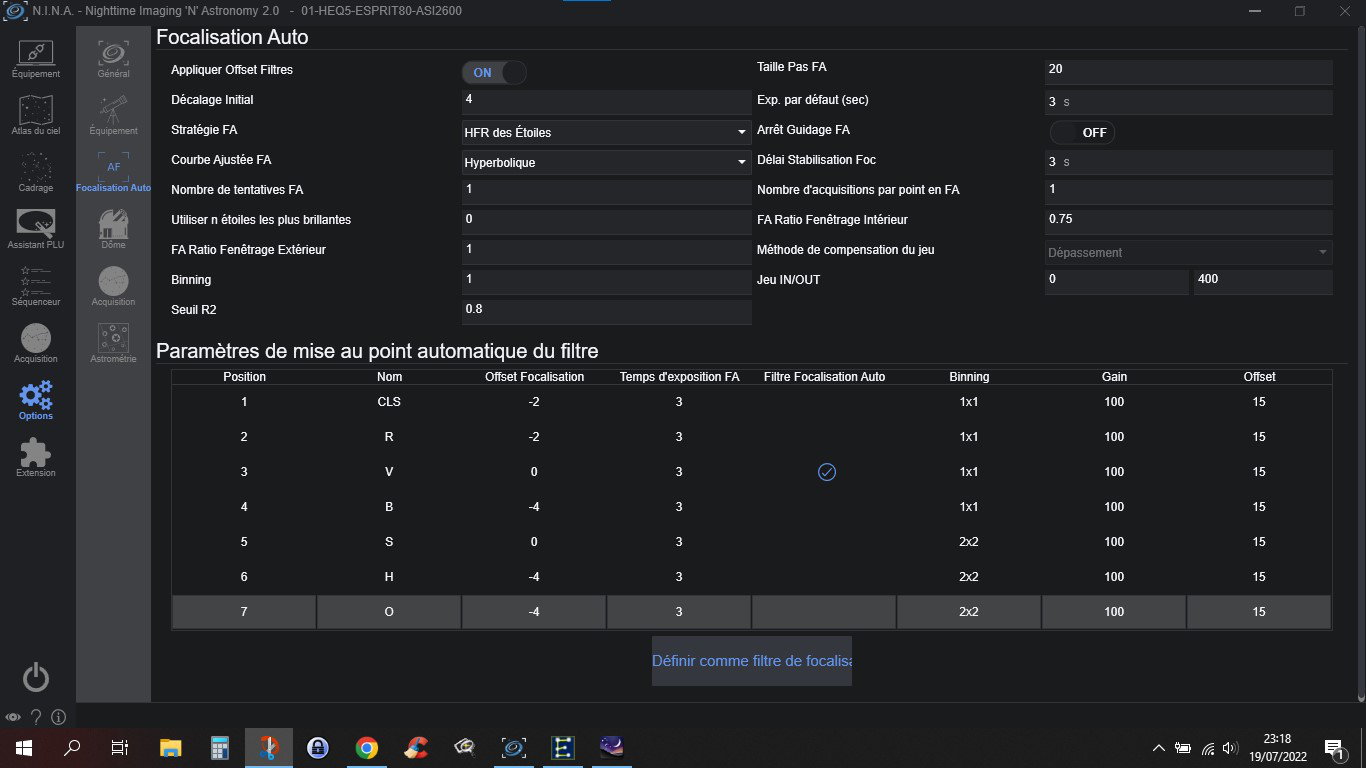Screen dimensions: 1366x768
Task: Open the notification center icon
Action: [1333, 748]
